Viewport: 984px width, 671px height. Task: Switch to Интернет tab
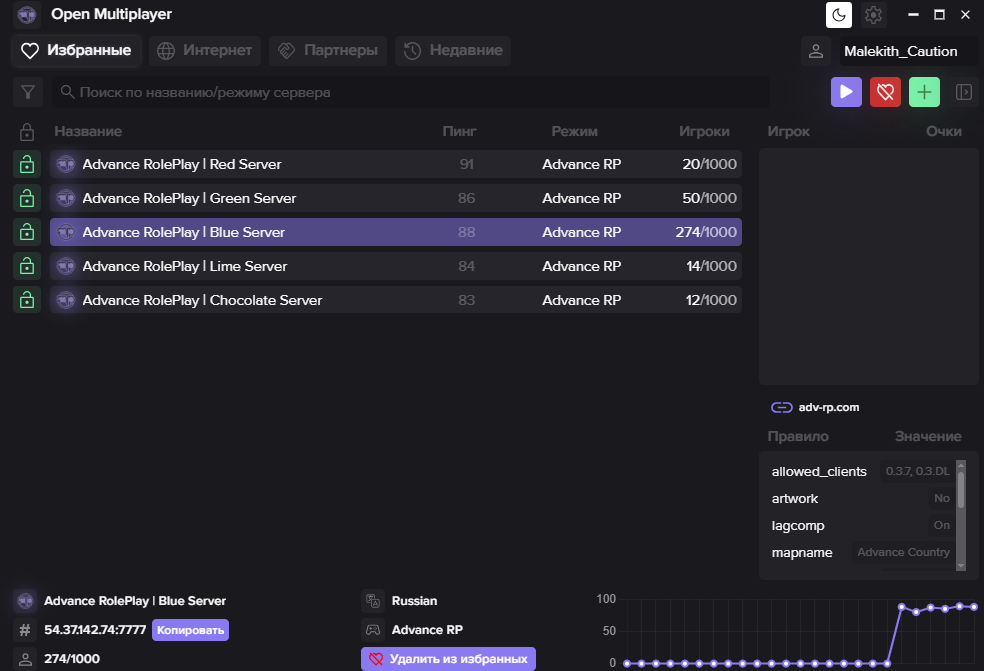[x=205, y=51]
